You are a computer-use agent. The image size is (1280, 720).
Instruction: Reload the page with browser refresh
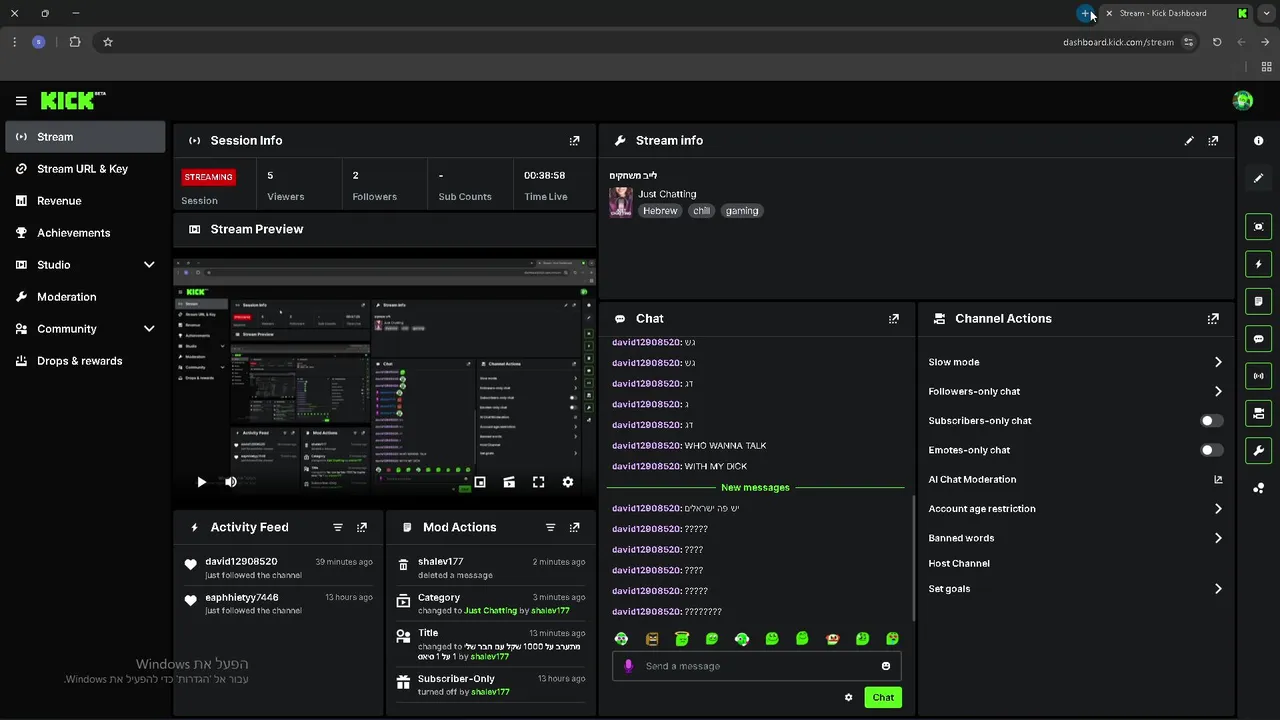click(1217, 42)
